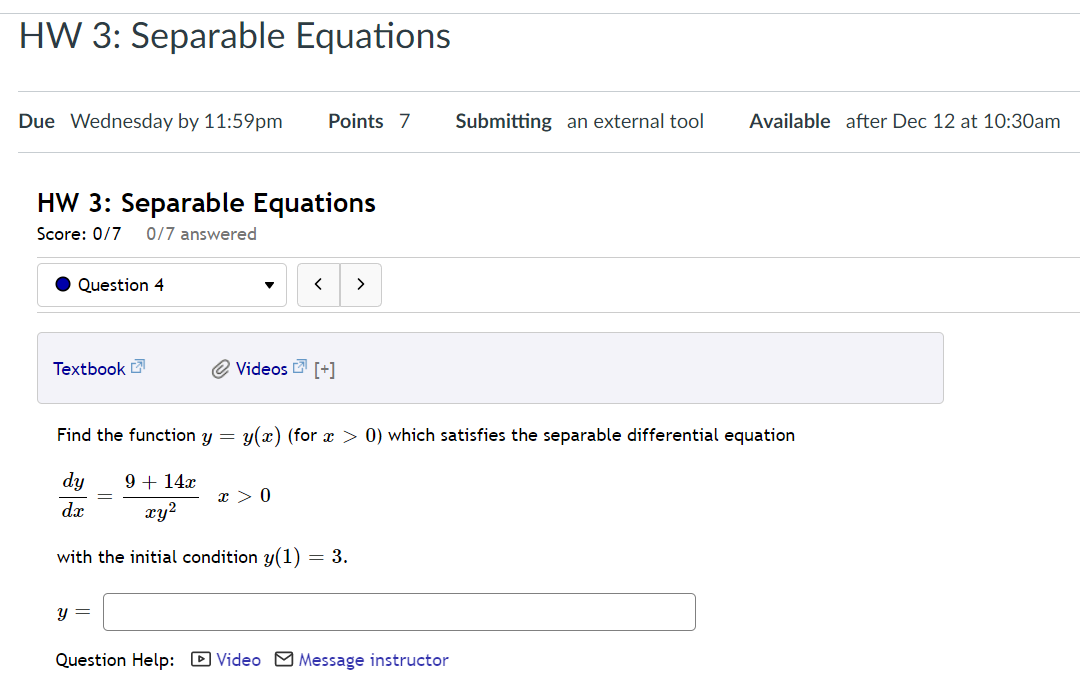
Task: Click the external-link icon next to Textbook
Action: [138, 367]
